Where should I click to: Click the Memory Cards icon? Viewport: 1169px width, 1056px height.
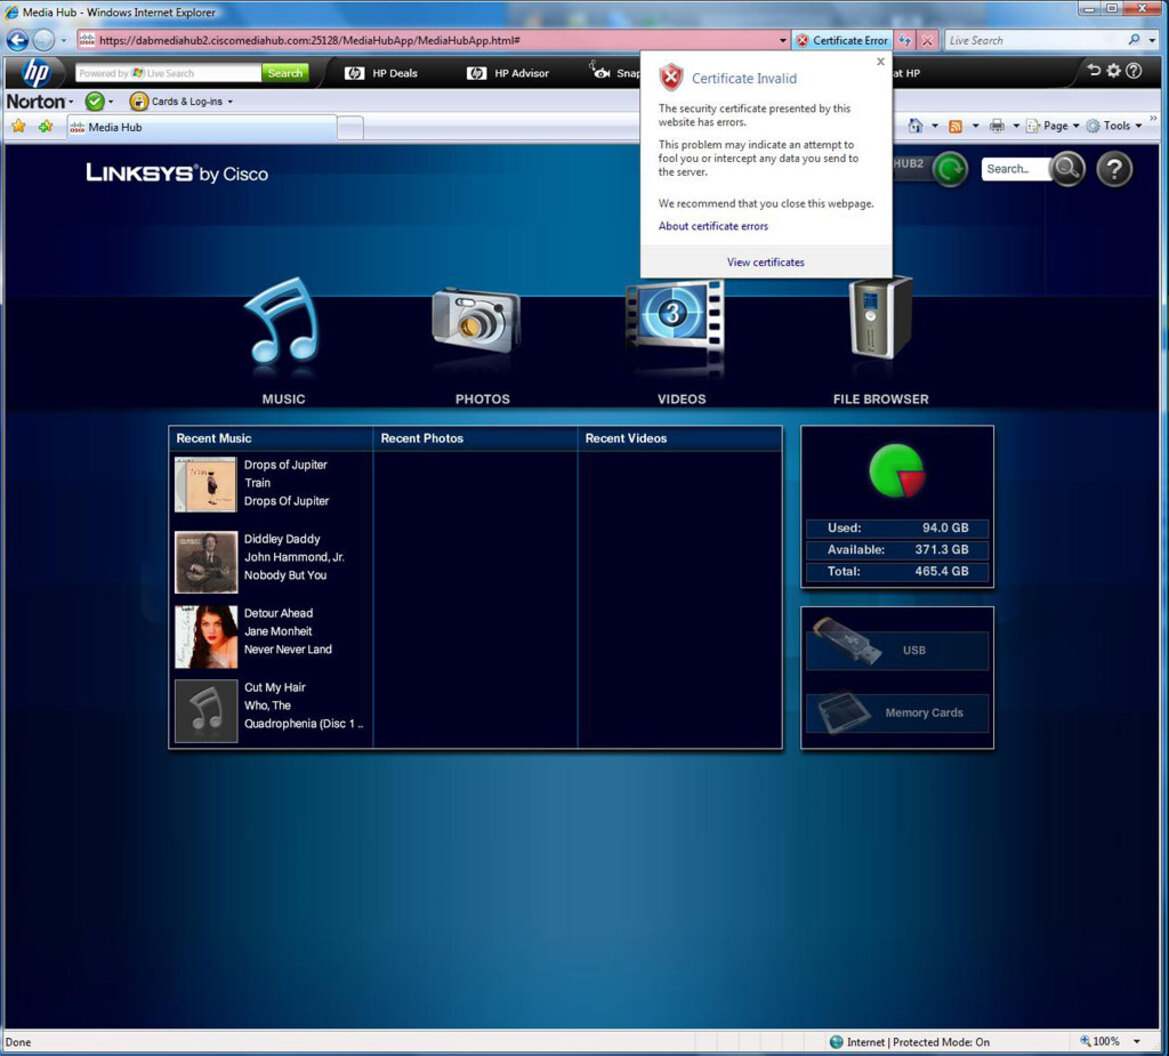[x=846, y=713]
